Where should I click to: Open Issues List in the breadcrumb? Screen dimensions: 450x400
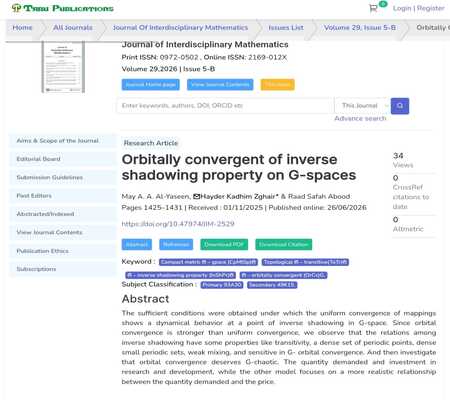286,28
